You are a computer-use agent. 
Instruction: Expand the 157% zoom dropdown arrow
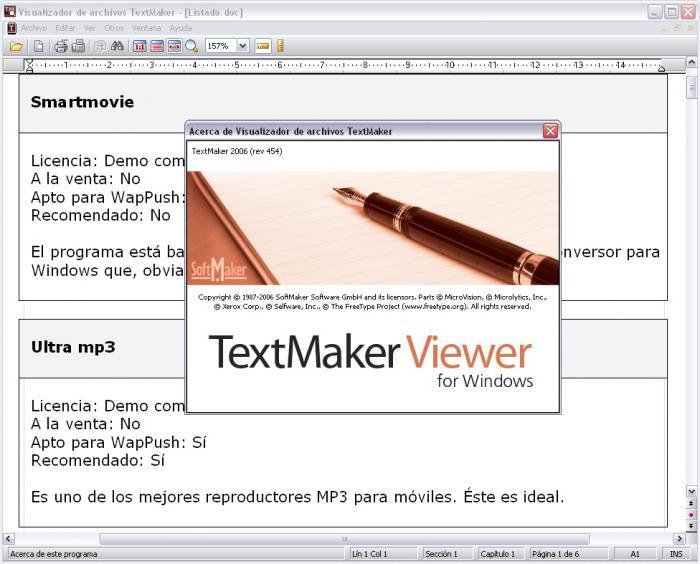click(242, 46)
